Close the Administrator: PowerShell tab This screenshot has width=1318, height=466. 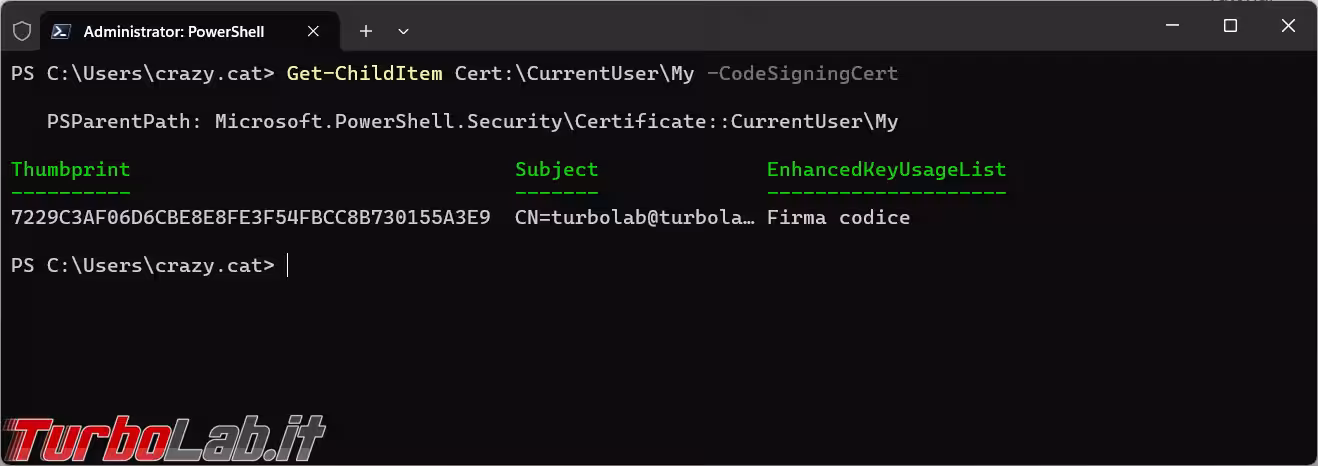(312, 31)
